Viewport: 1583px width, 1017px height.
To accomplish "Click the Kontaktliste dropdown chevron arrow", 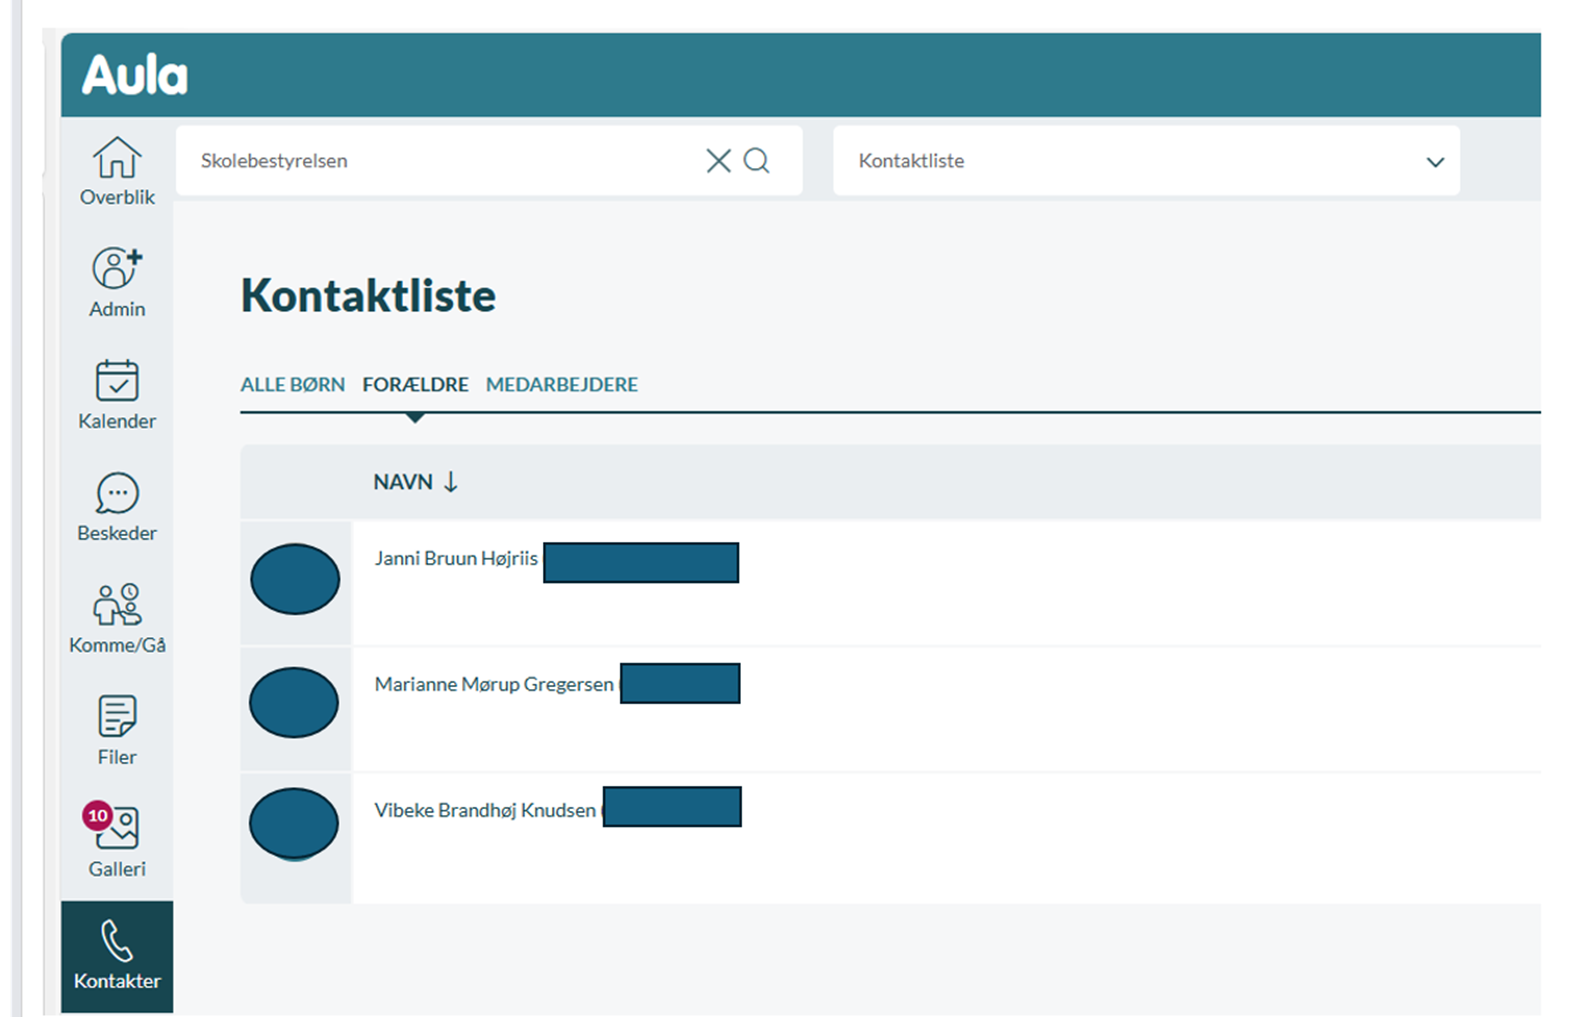I will pos(1435,162).
